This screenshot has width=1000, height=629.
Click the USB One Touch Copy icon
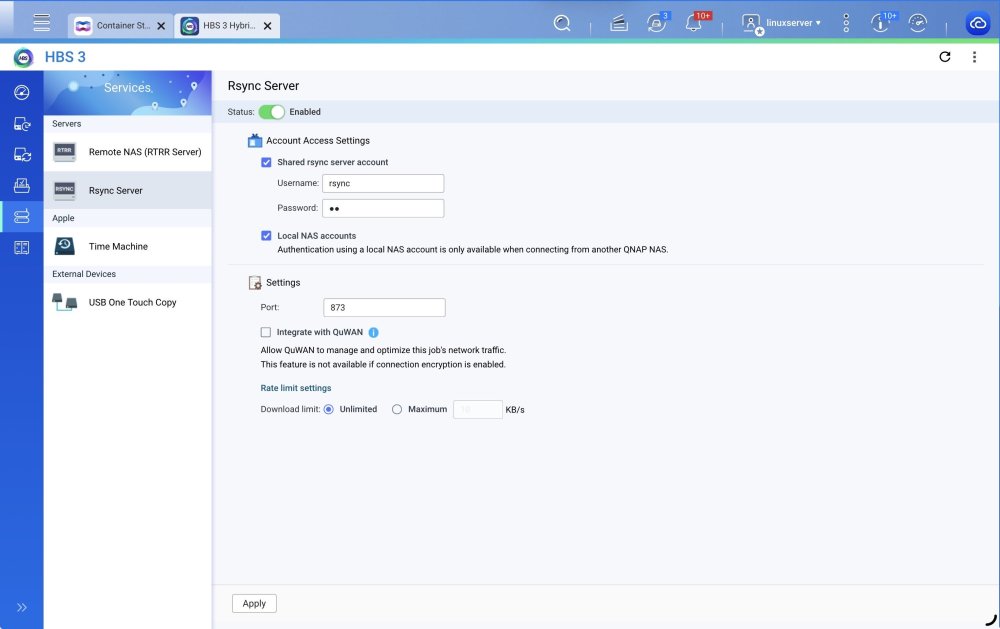64,302
